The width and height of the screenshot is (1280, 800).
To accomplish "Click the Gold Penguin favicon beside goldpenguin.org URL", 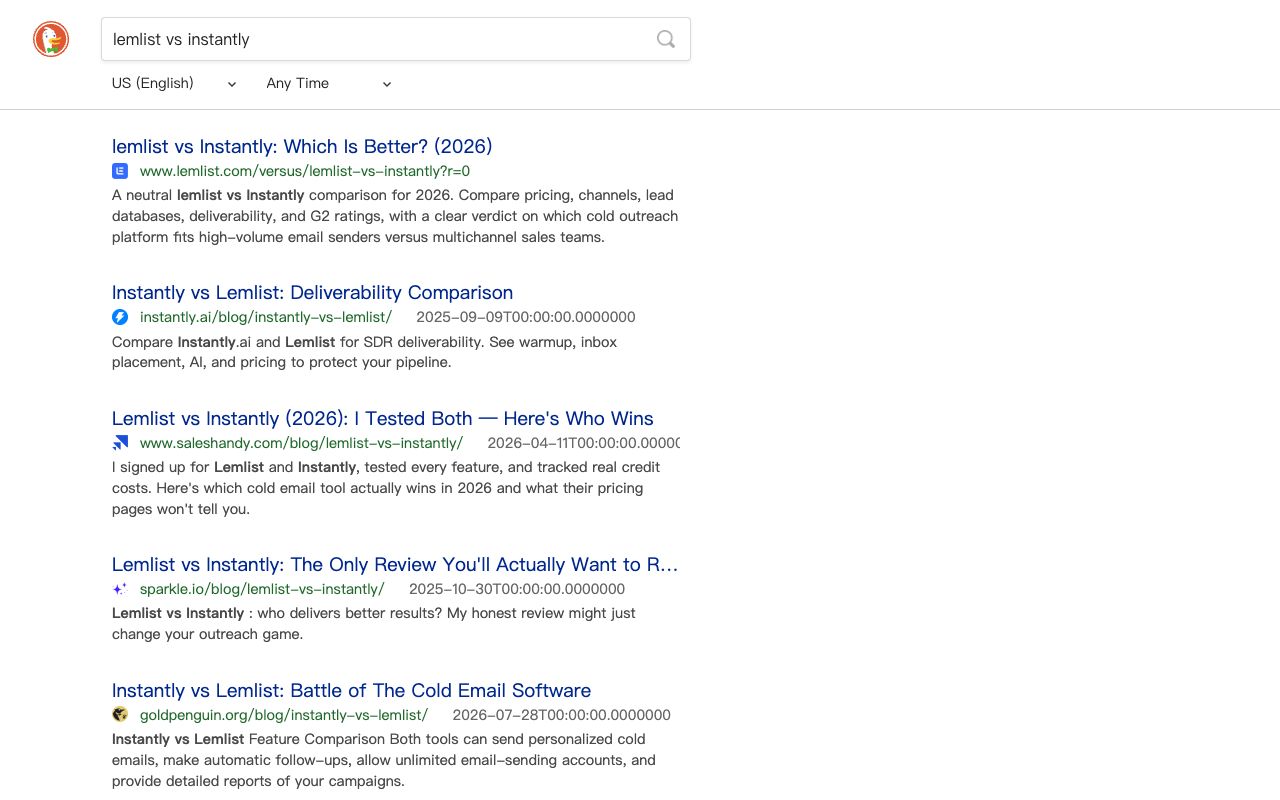I will [120, 715].
